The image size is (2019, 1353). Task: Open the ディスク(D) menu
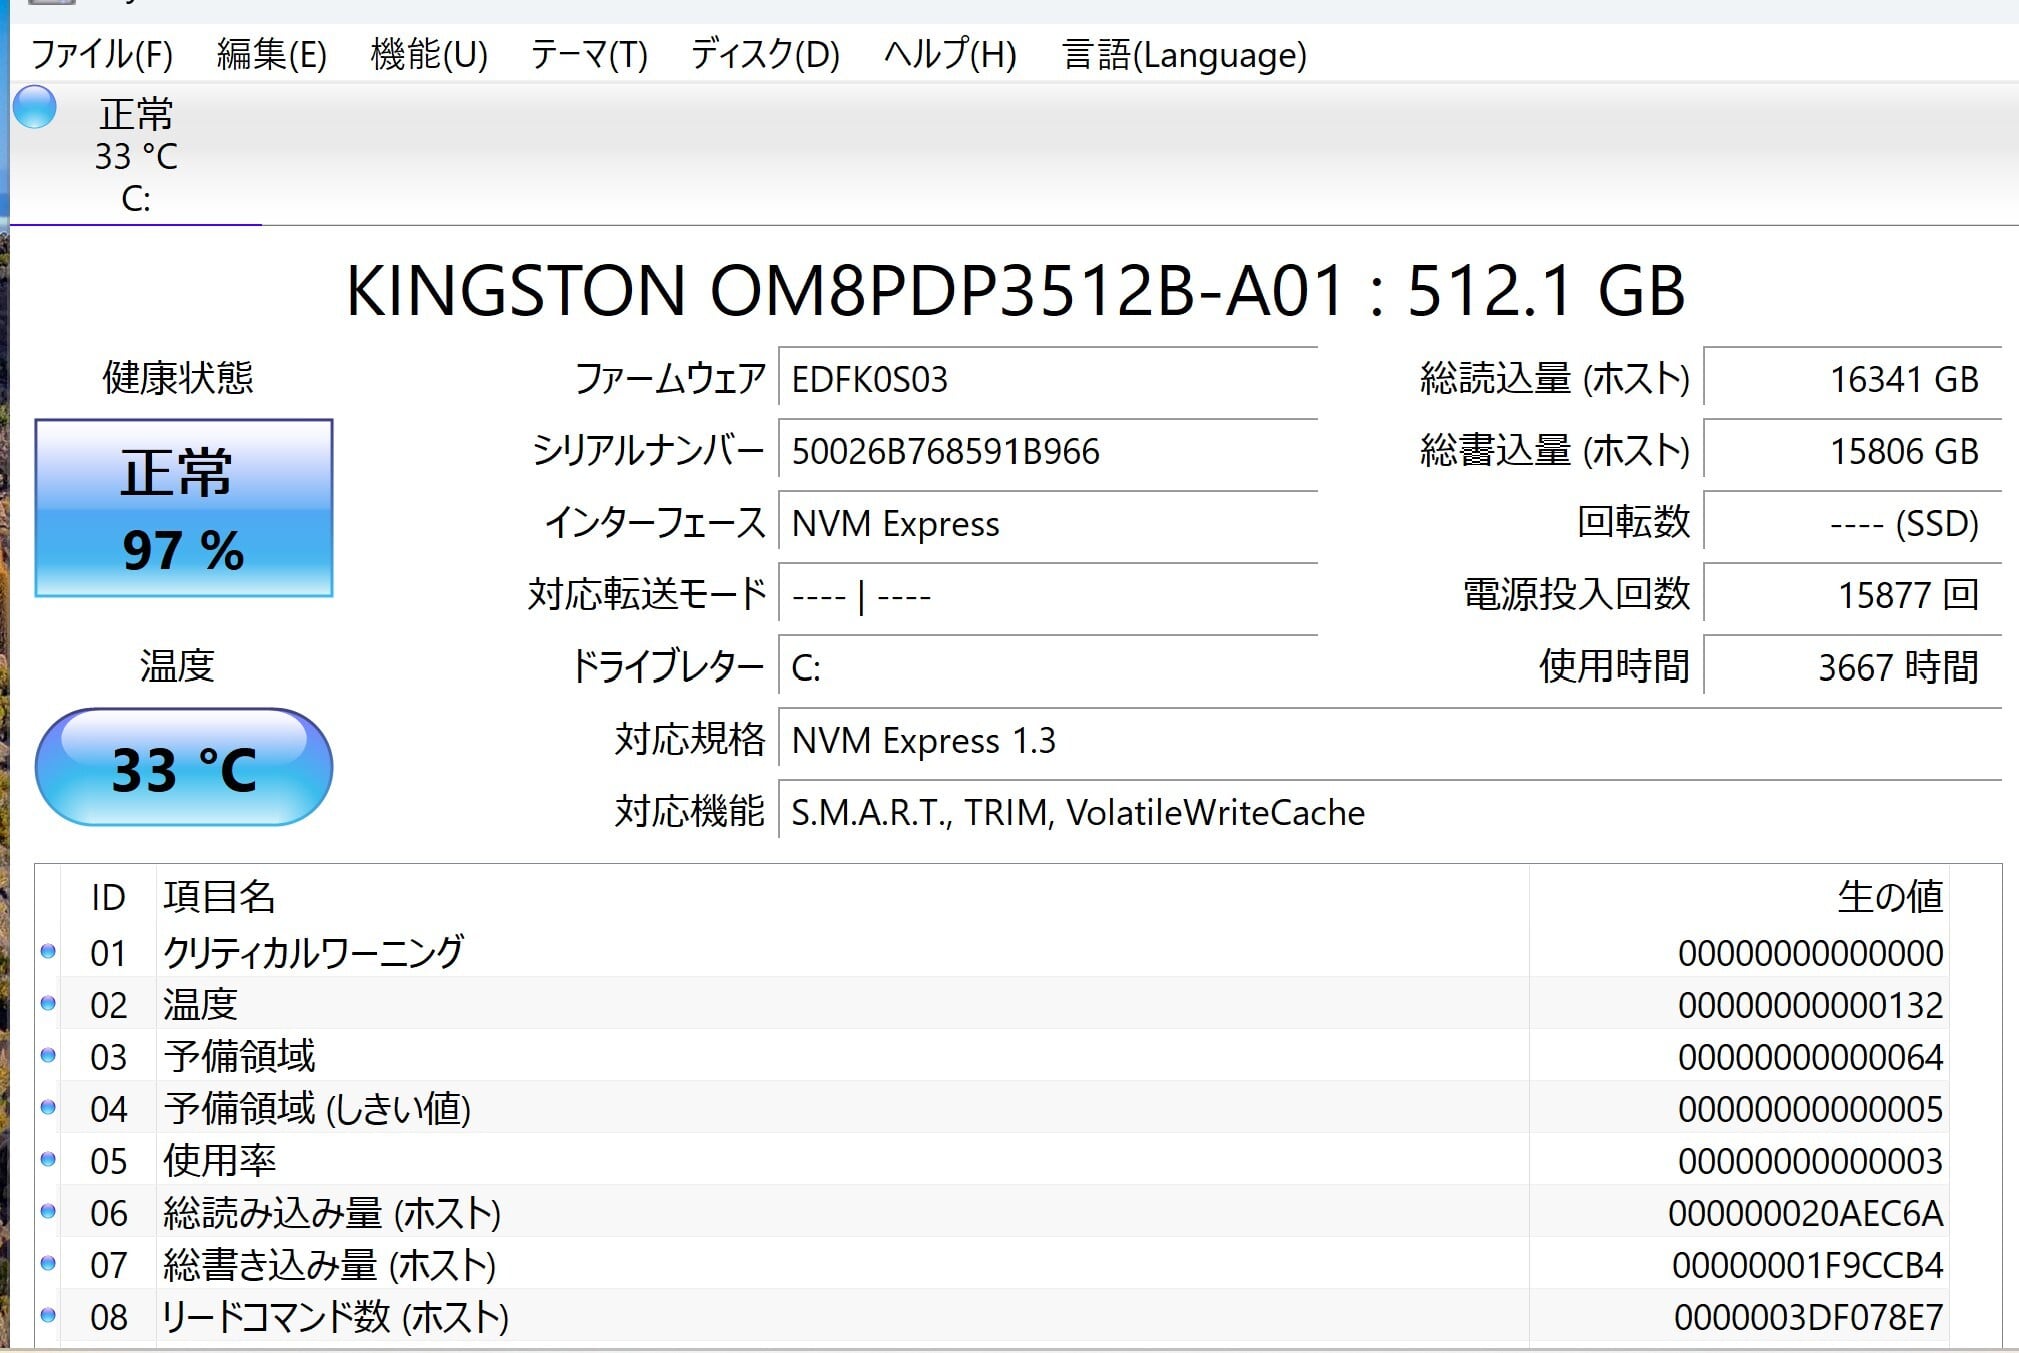pyautogui.click(x=765, y=54)
